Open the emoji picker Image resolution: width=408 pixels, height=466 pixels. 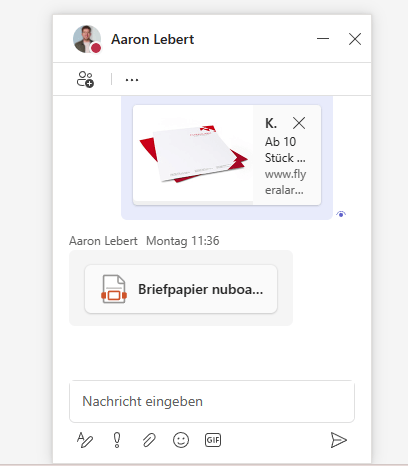181,440
